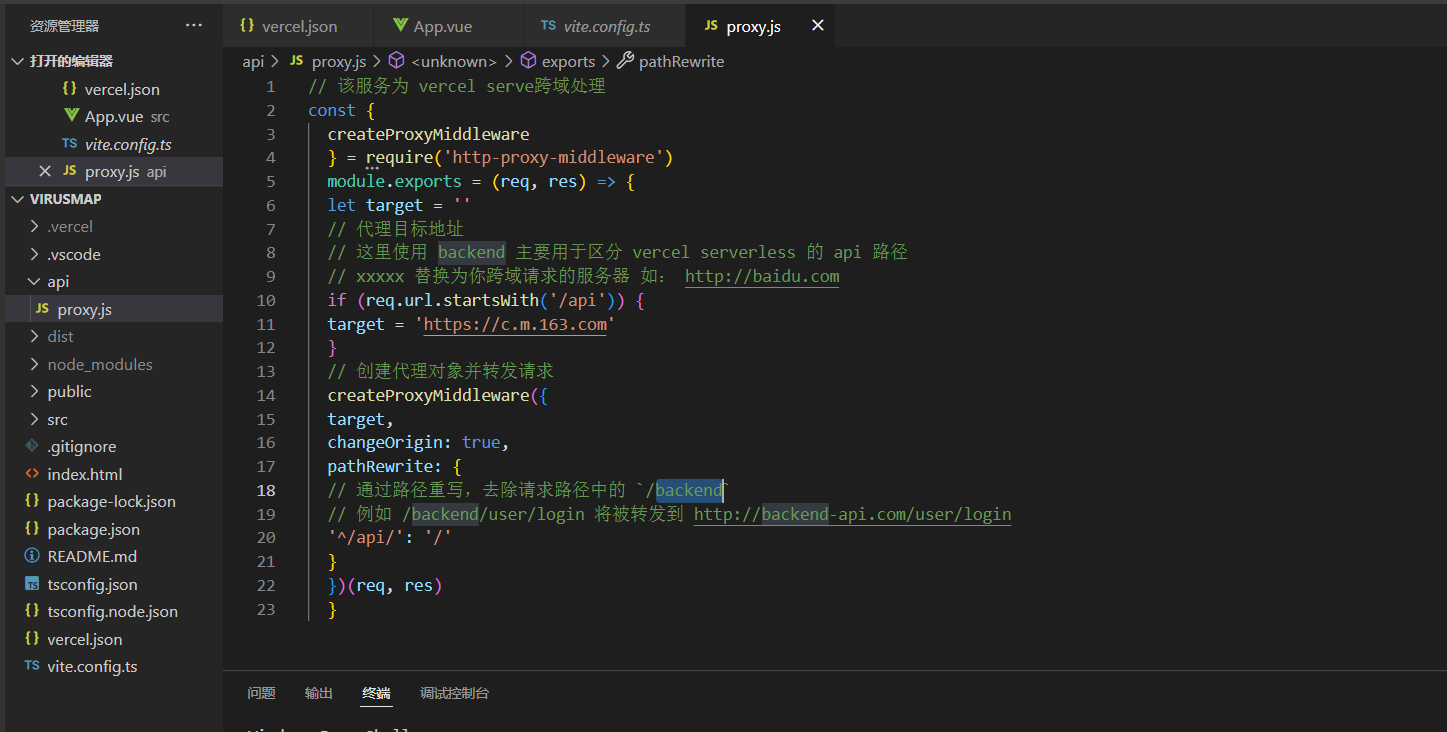Click the wrench icon before pathRewrite
The width and height of the screenshot is (1447, 732).
pos(625,61)
